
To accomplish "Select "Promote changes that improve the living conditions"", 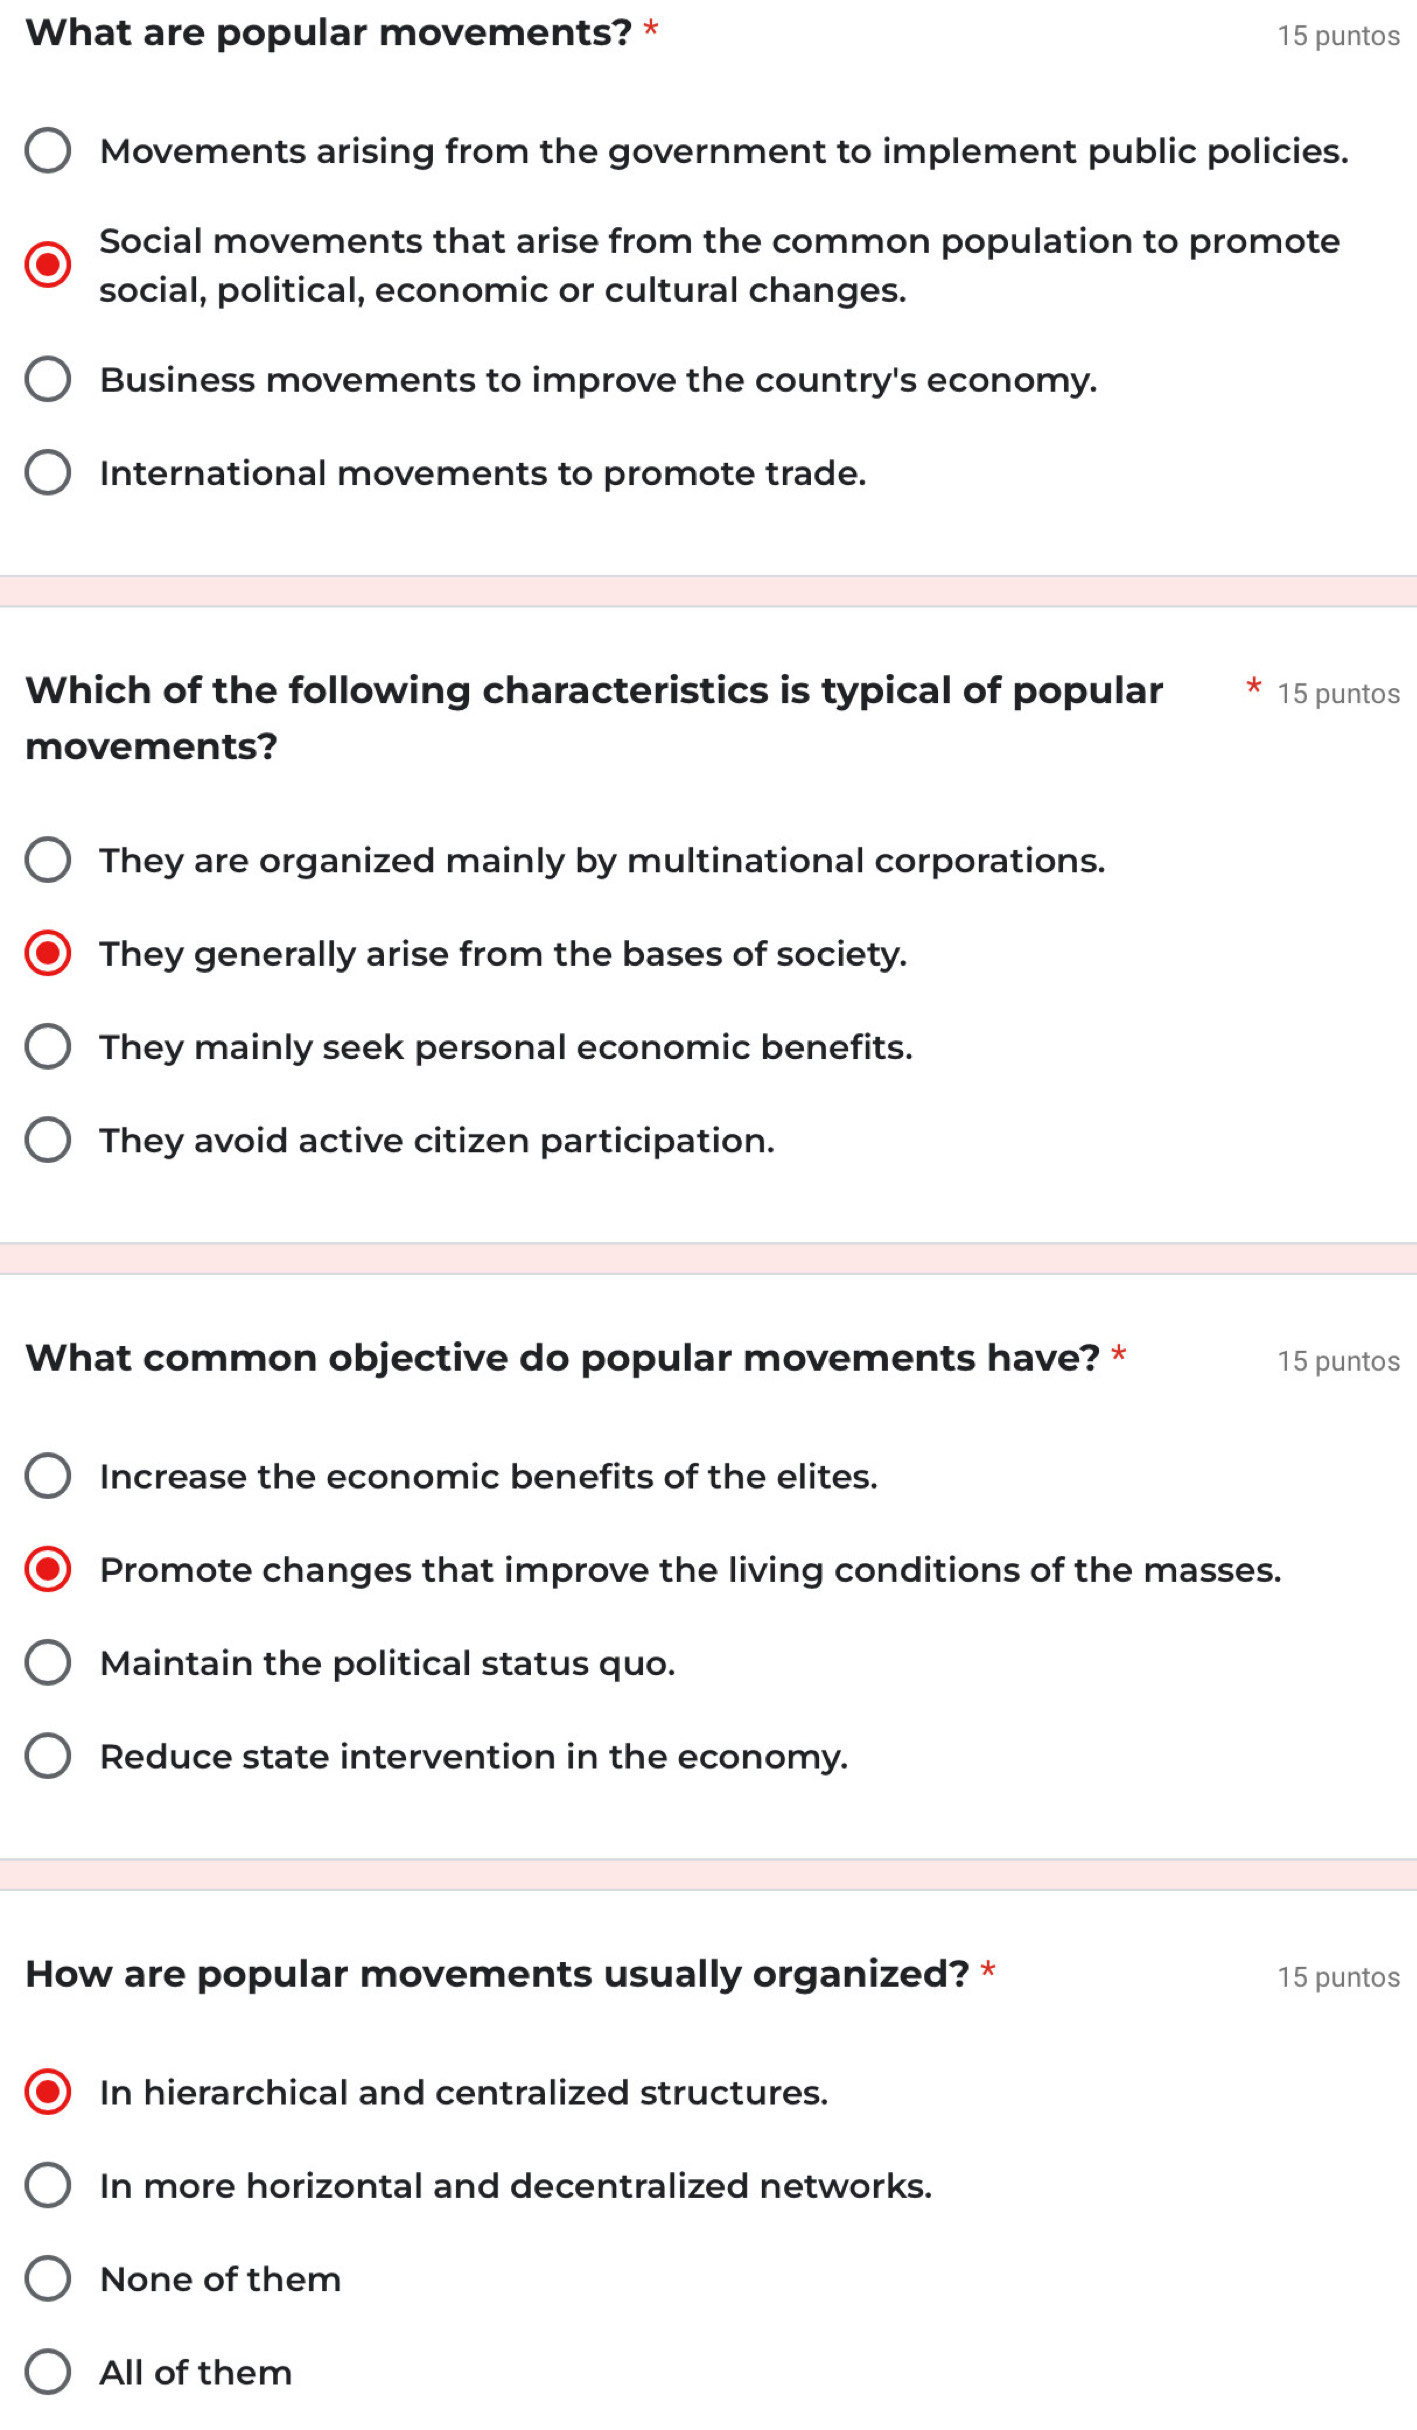I will point(48,1569).
